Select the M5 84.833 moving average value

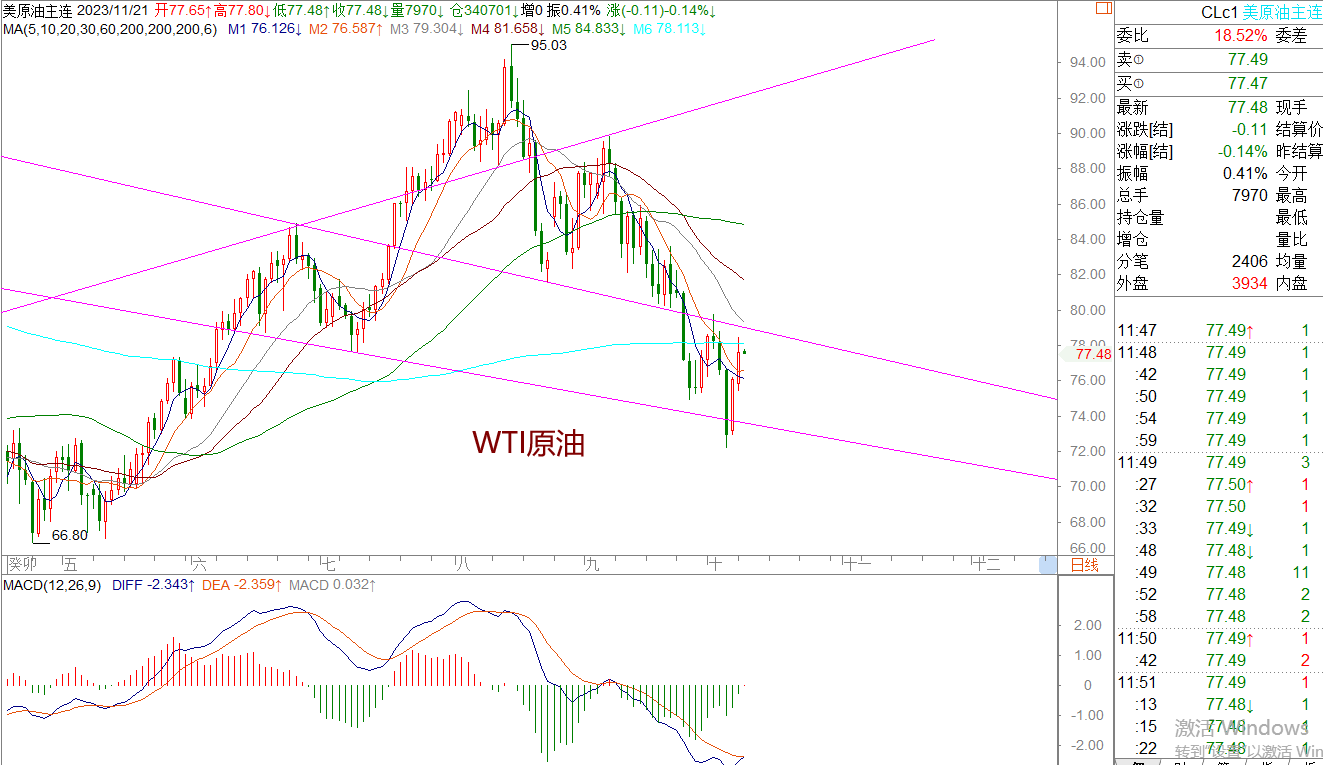pyautogui.click(x=588, y=29)
